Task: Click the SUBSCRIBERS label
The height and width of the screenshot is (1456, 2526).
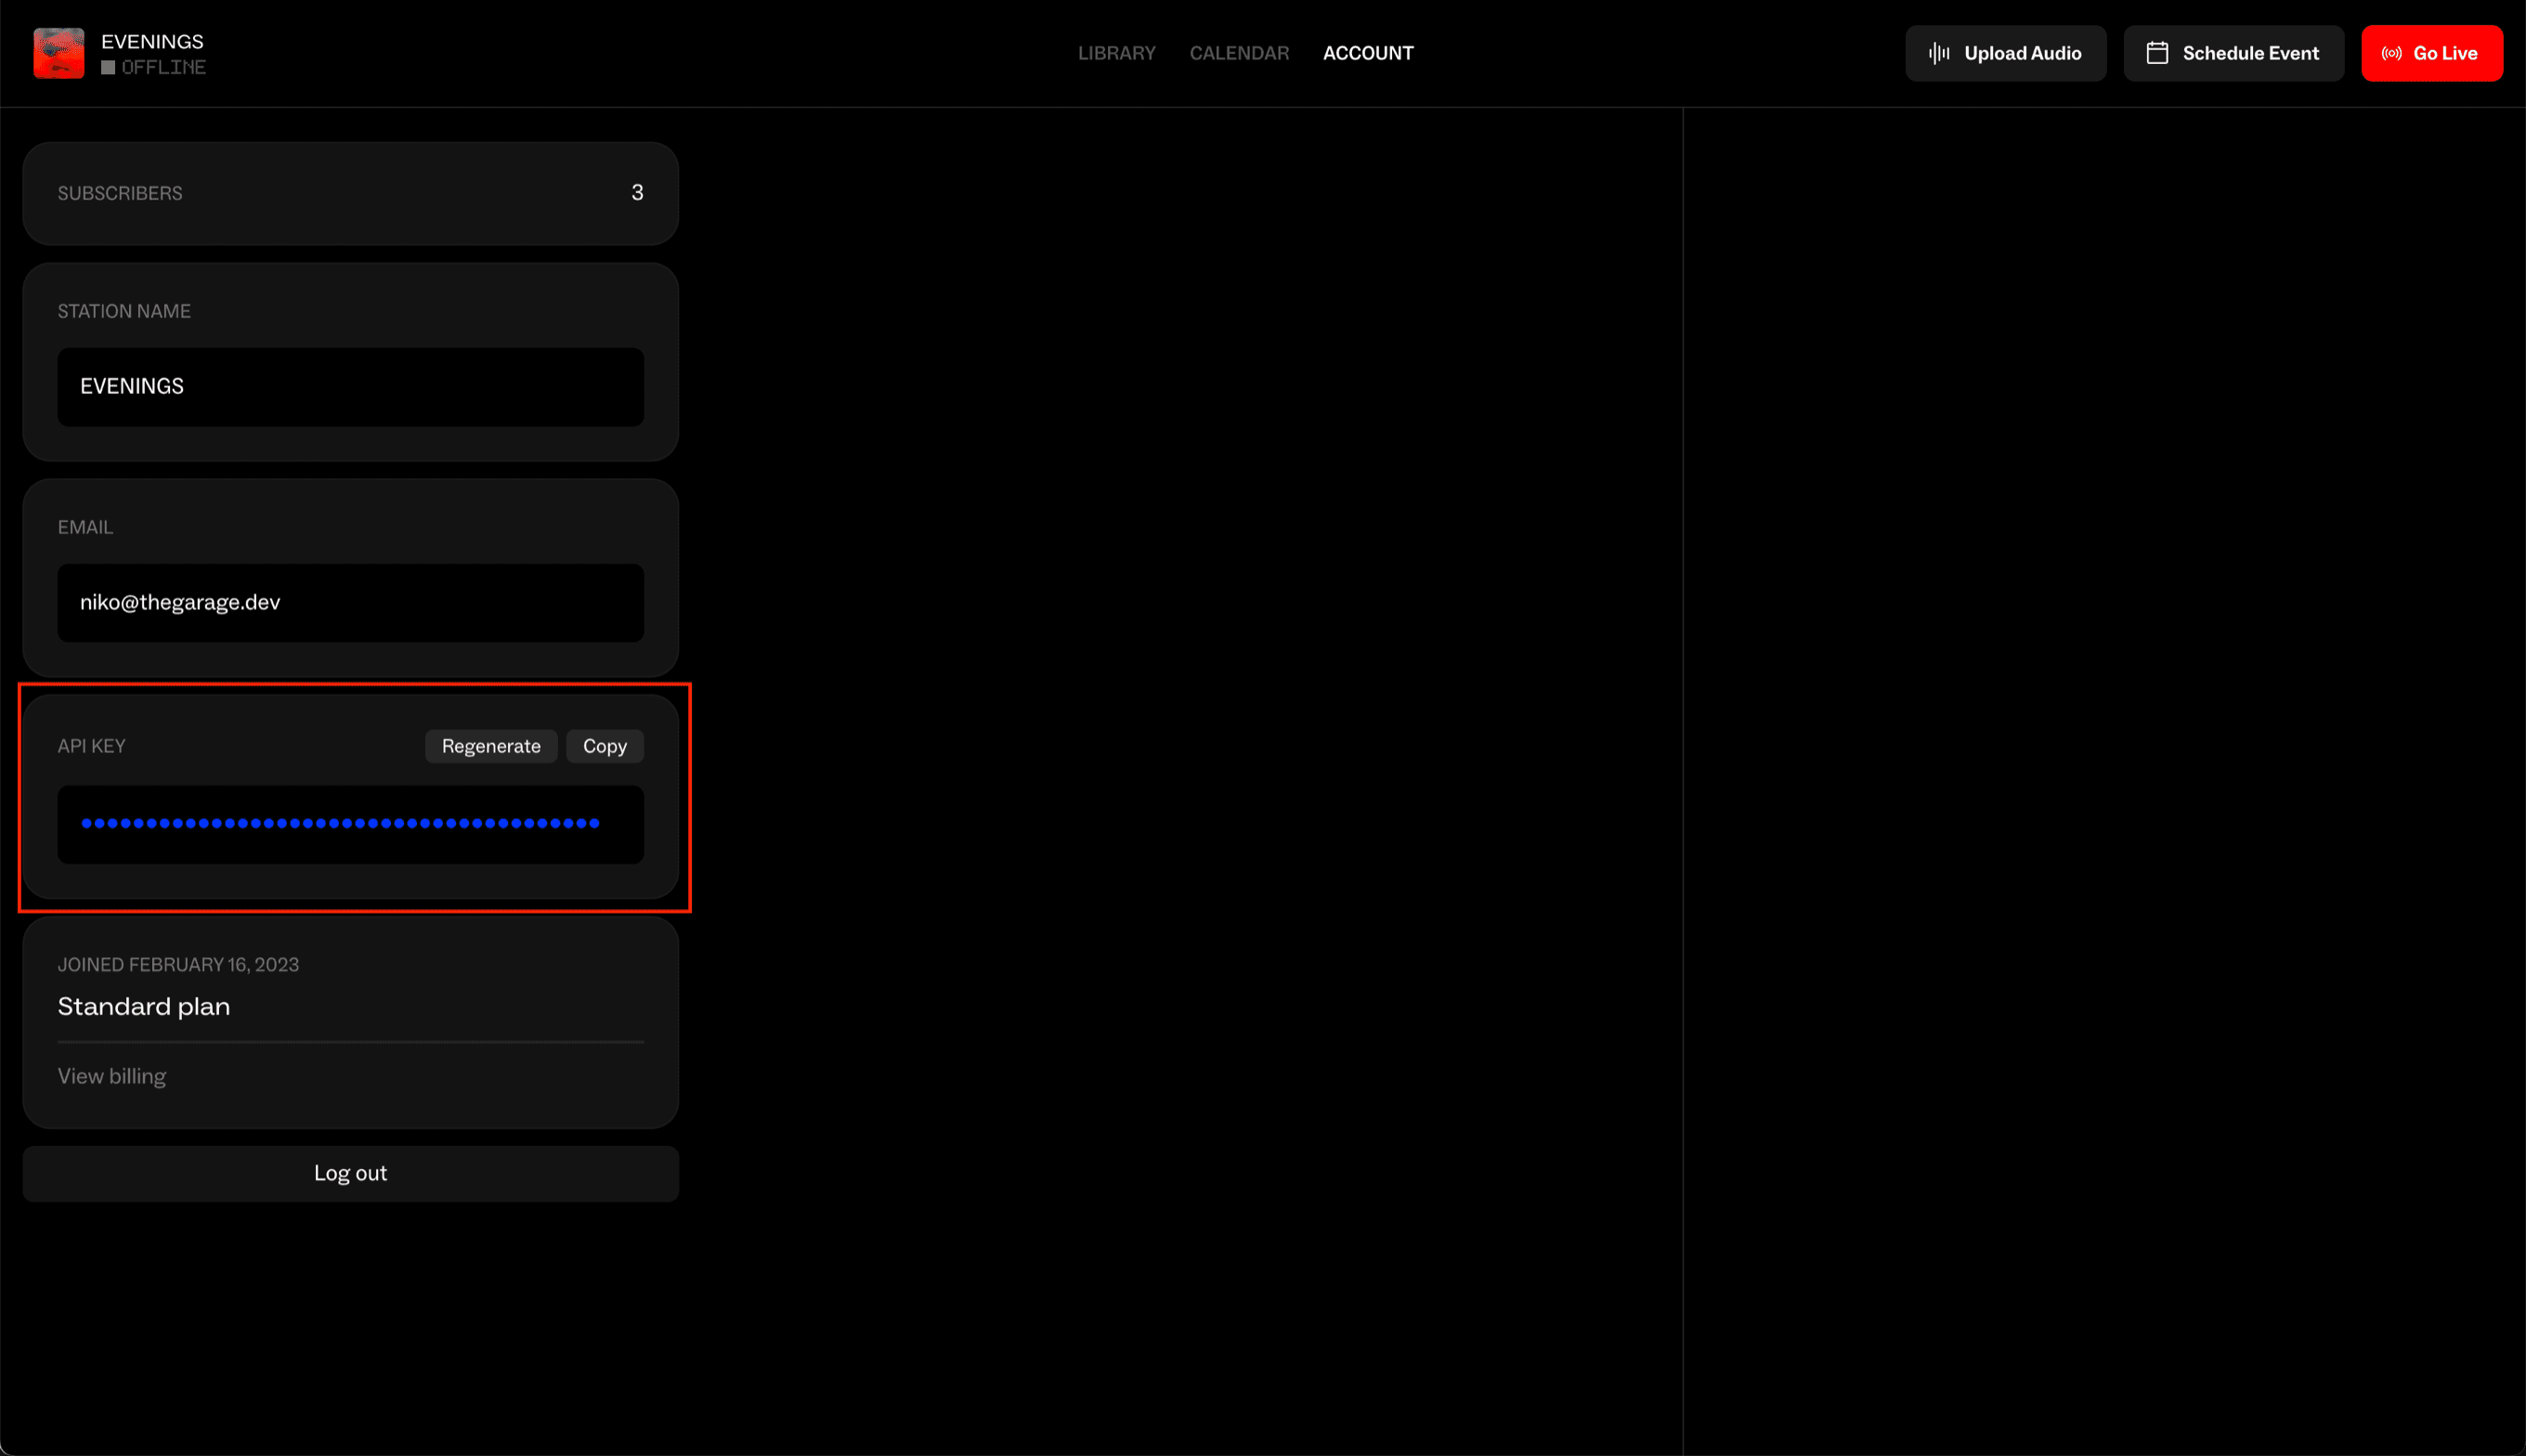Action: coord(120,193)
